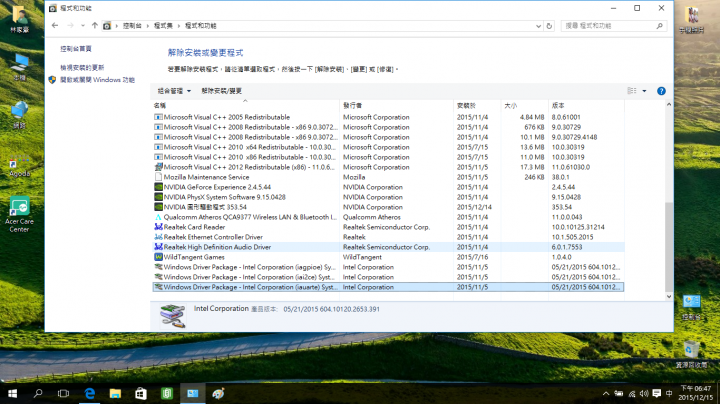Refresh the address bar location
720x404 pixels.
click(549, 26)
